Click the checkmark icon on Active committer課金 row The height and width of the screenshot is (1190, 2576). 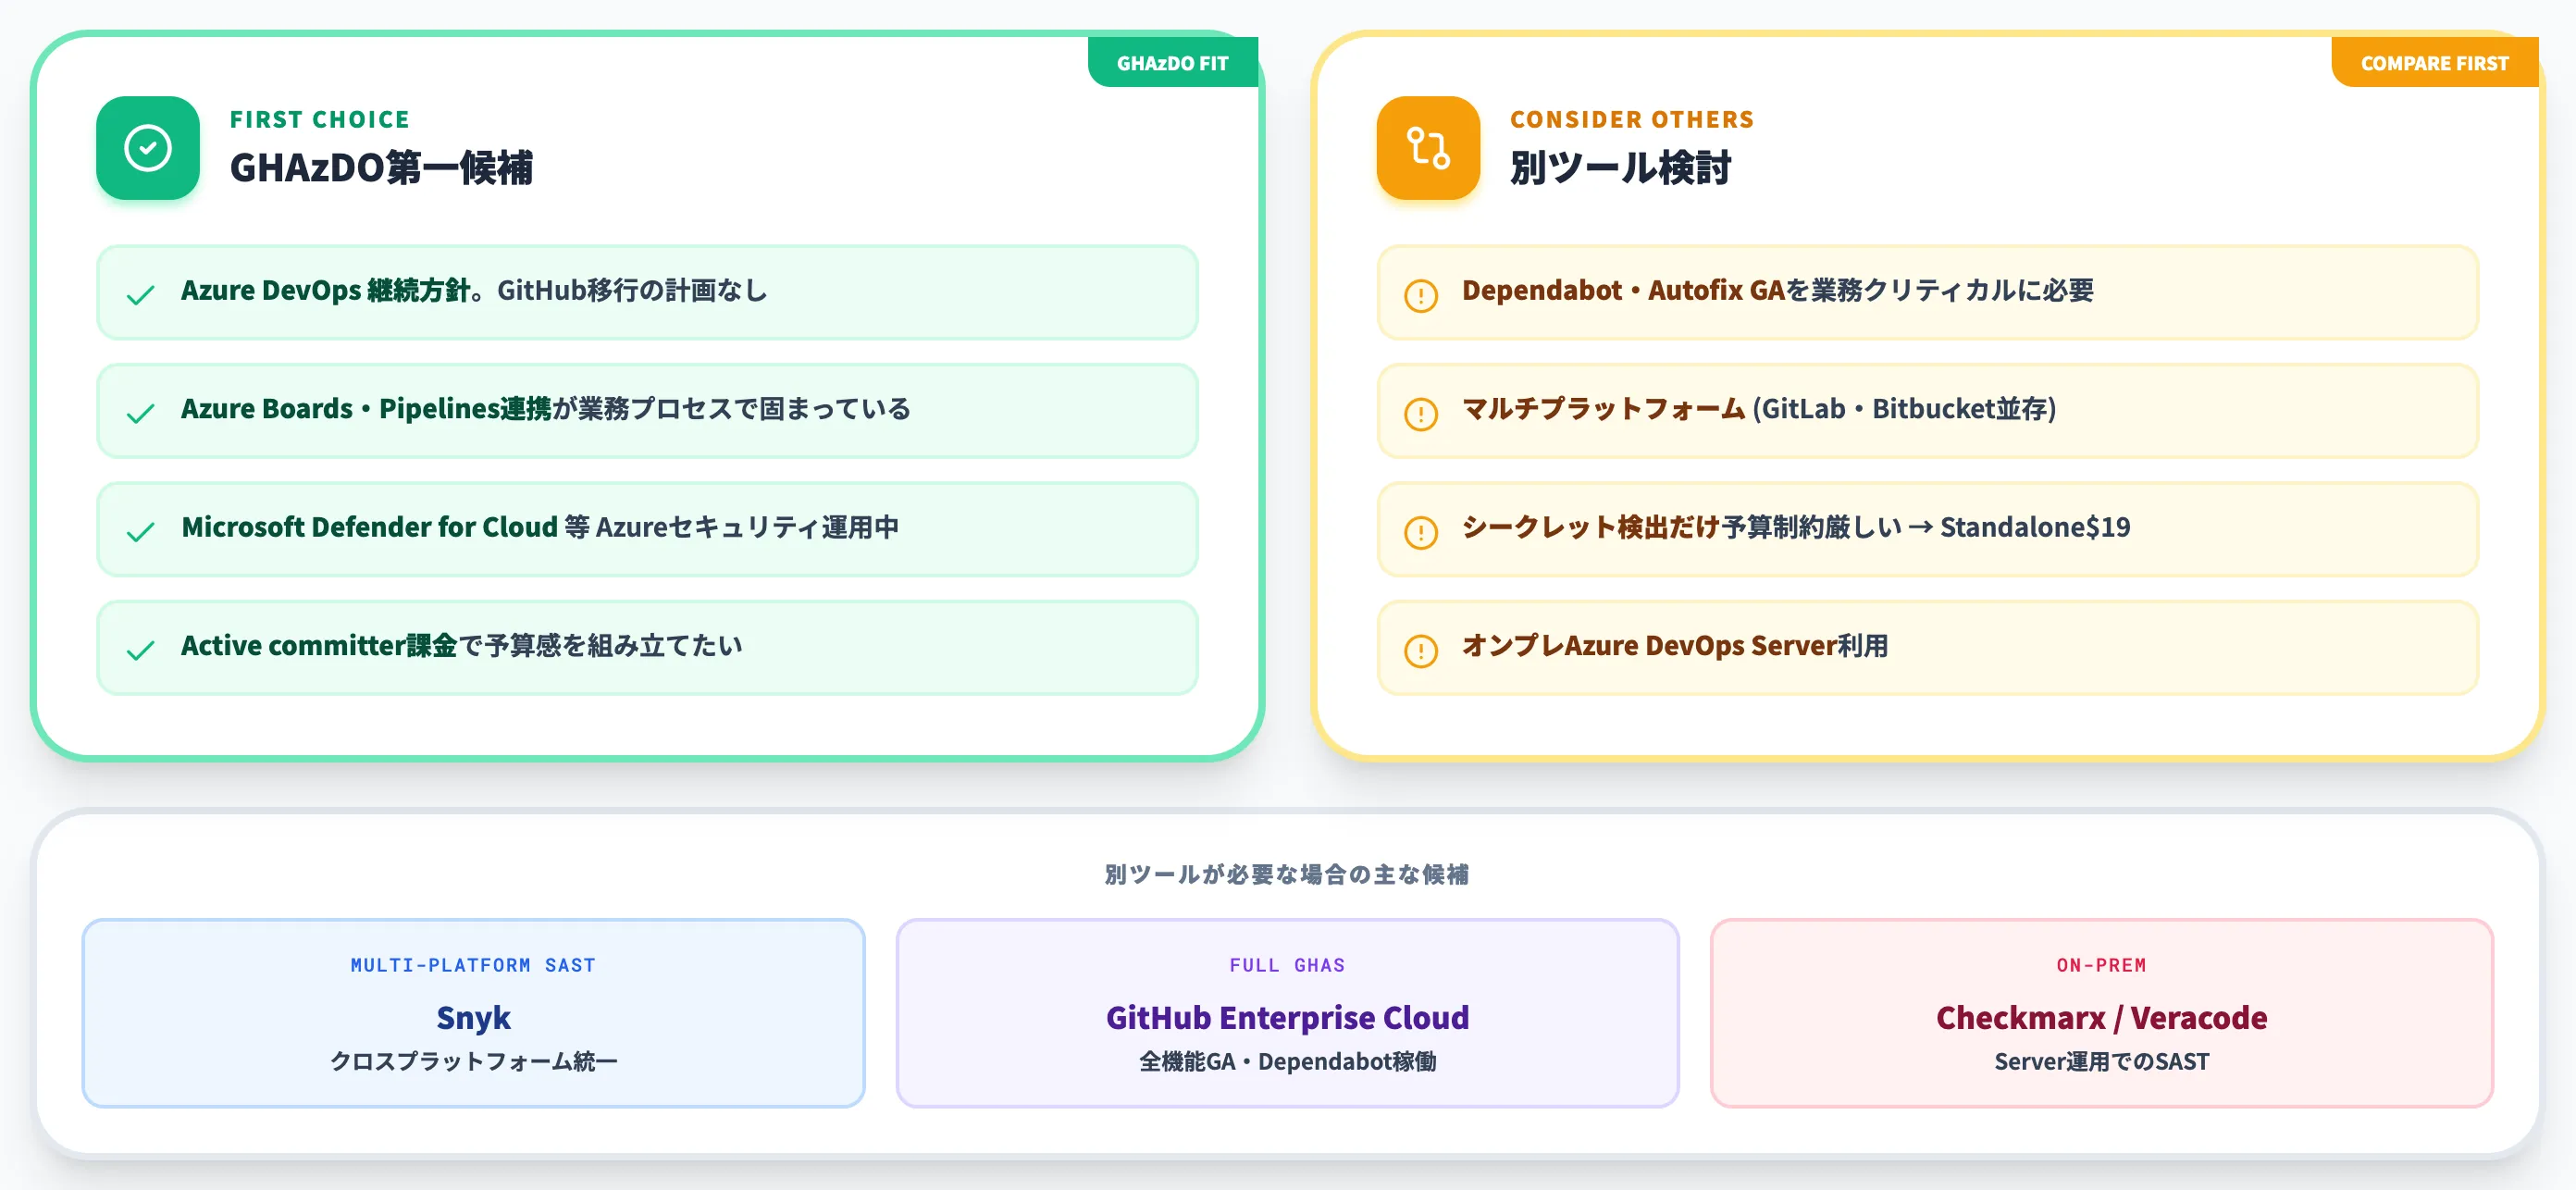pos(141,650)
